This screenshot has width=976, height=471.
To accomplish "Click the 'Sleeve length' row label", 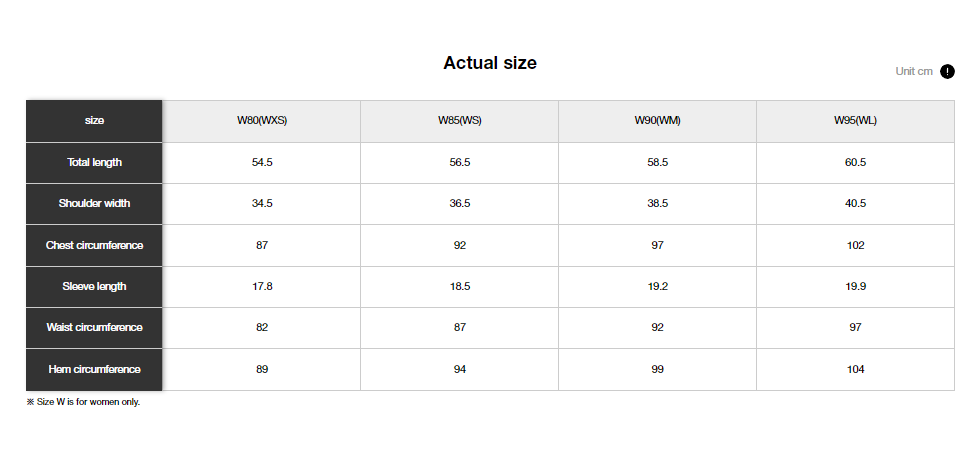I will tap(94, 286).
